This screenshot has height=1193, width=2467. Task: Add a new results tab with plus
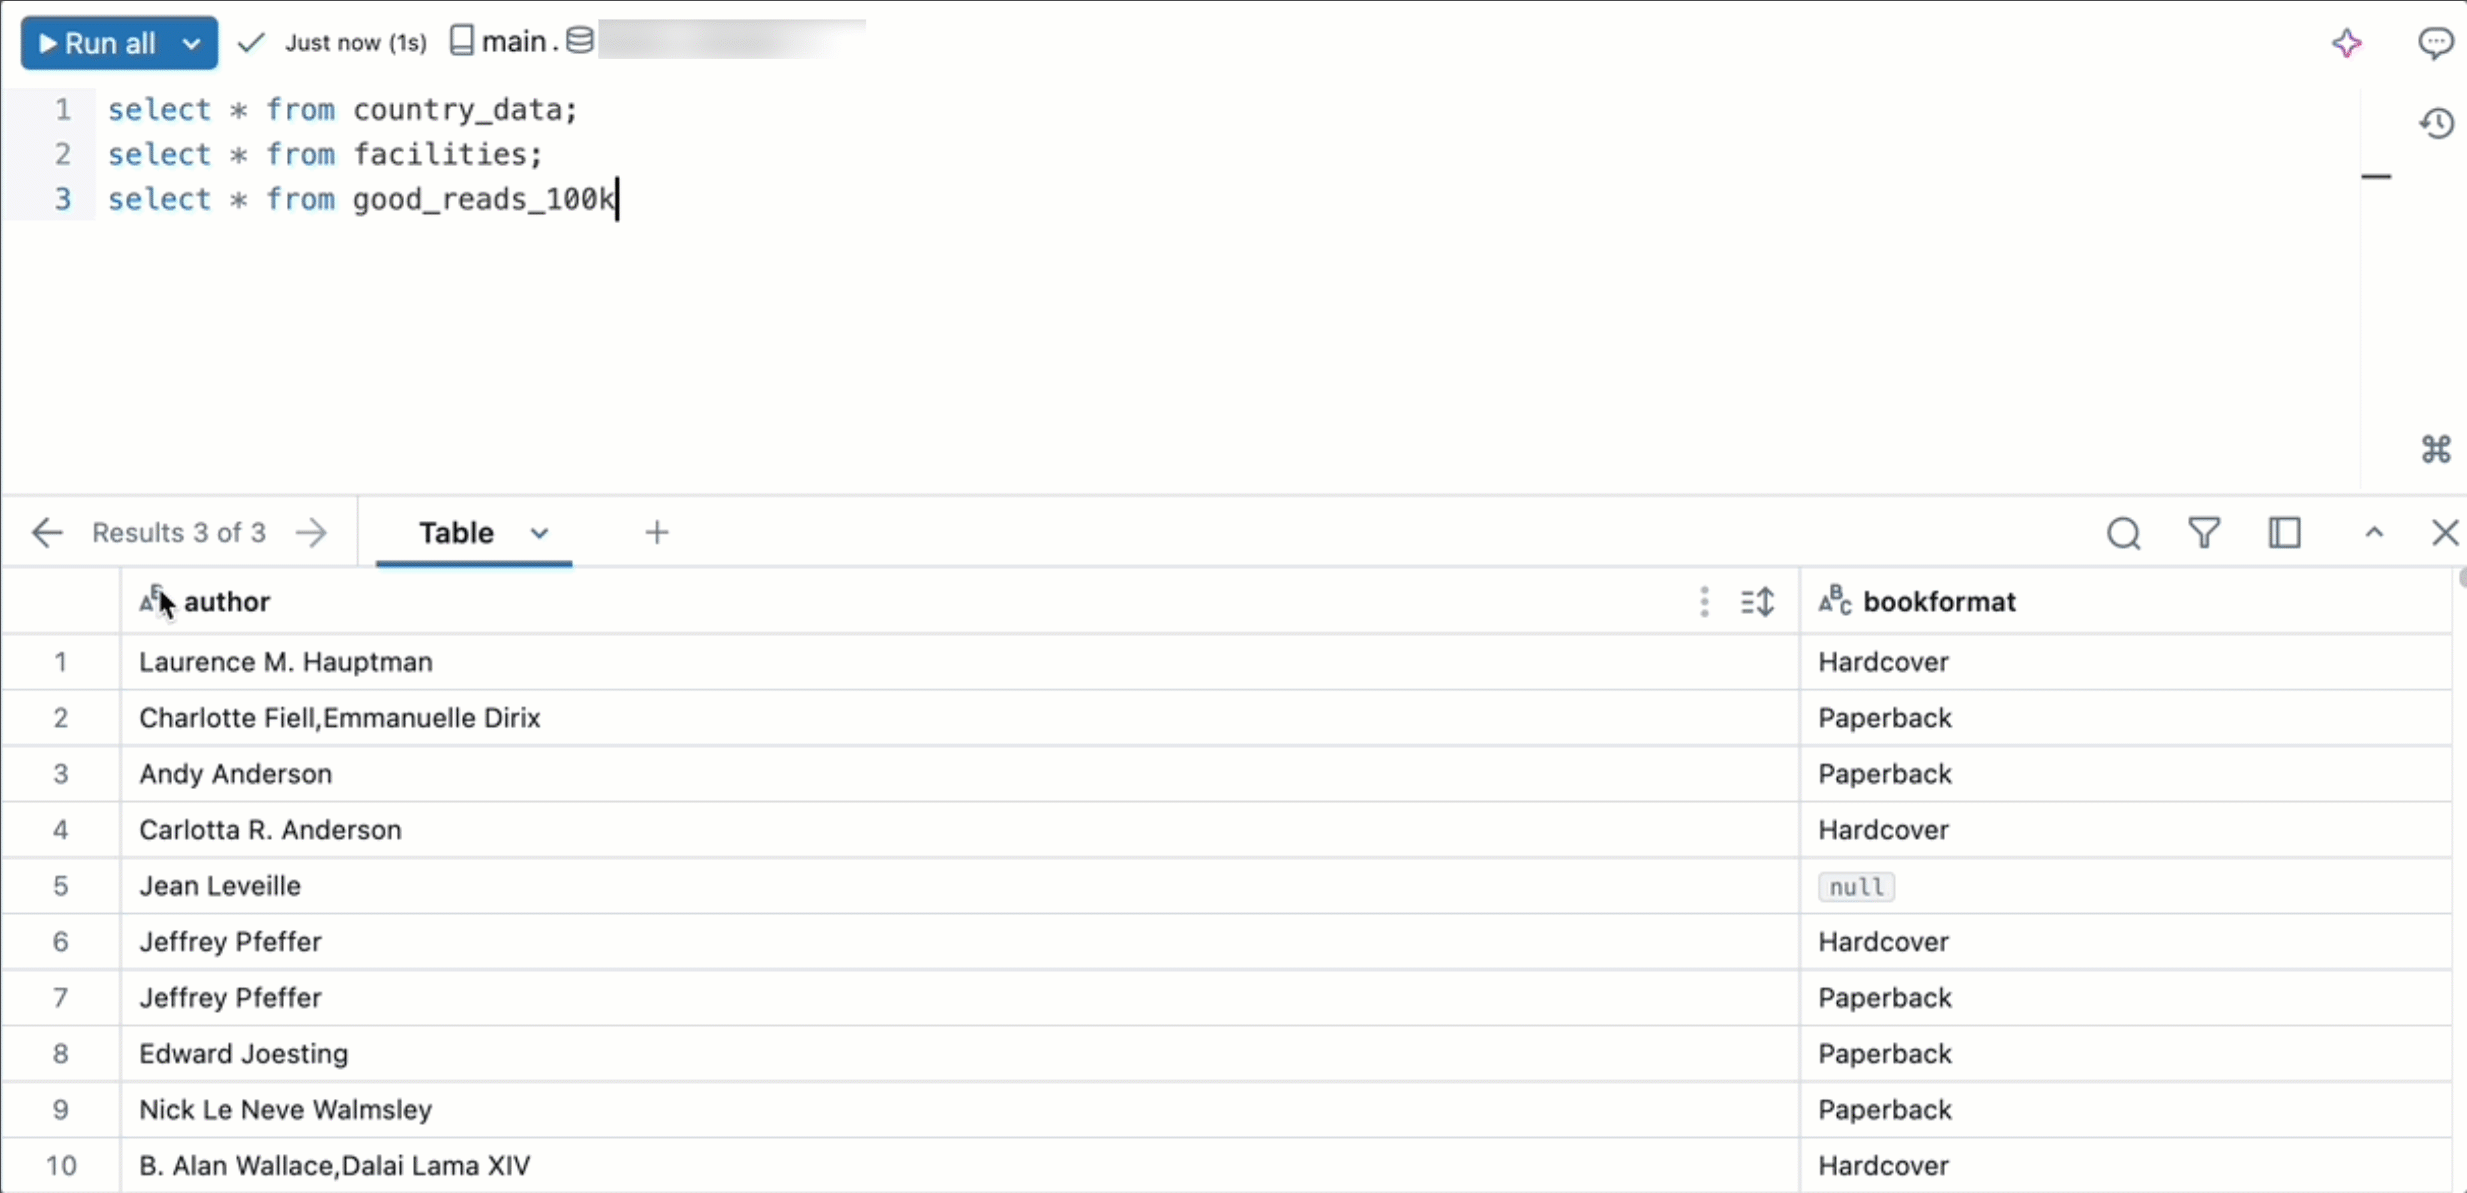pyautogui.click(x=656, y=532)
